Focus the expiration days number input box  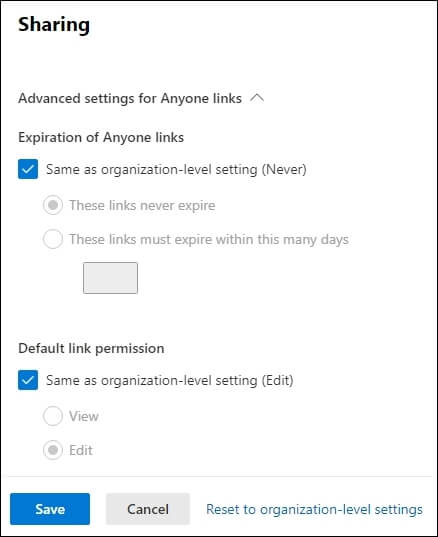tap(110, 278)
